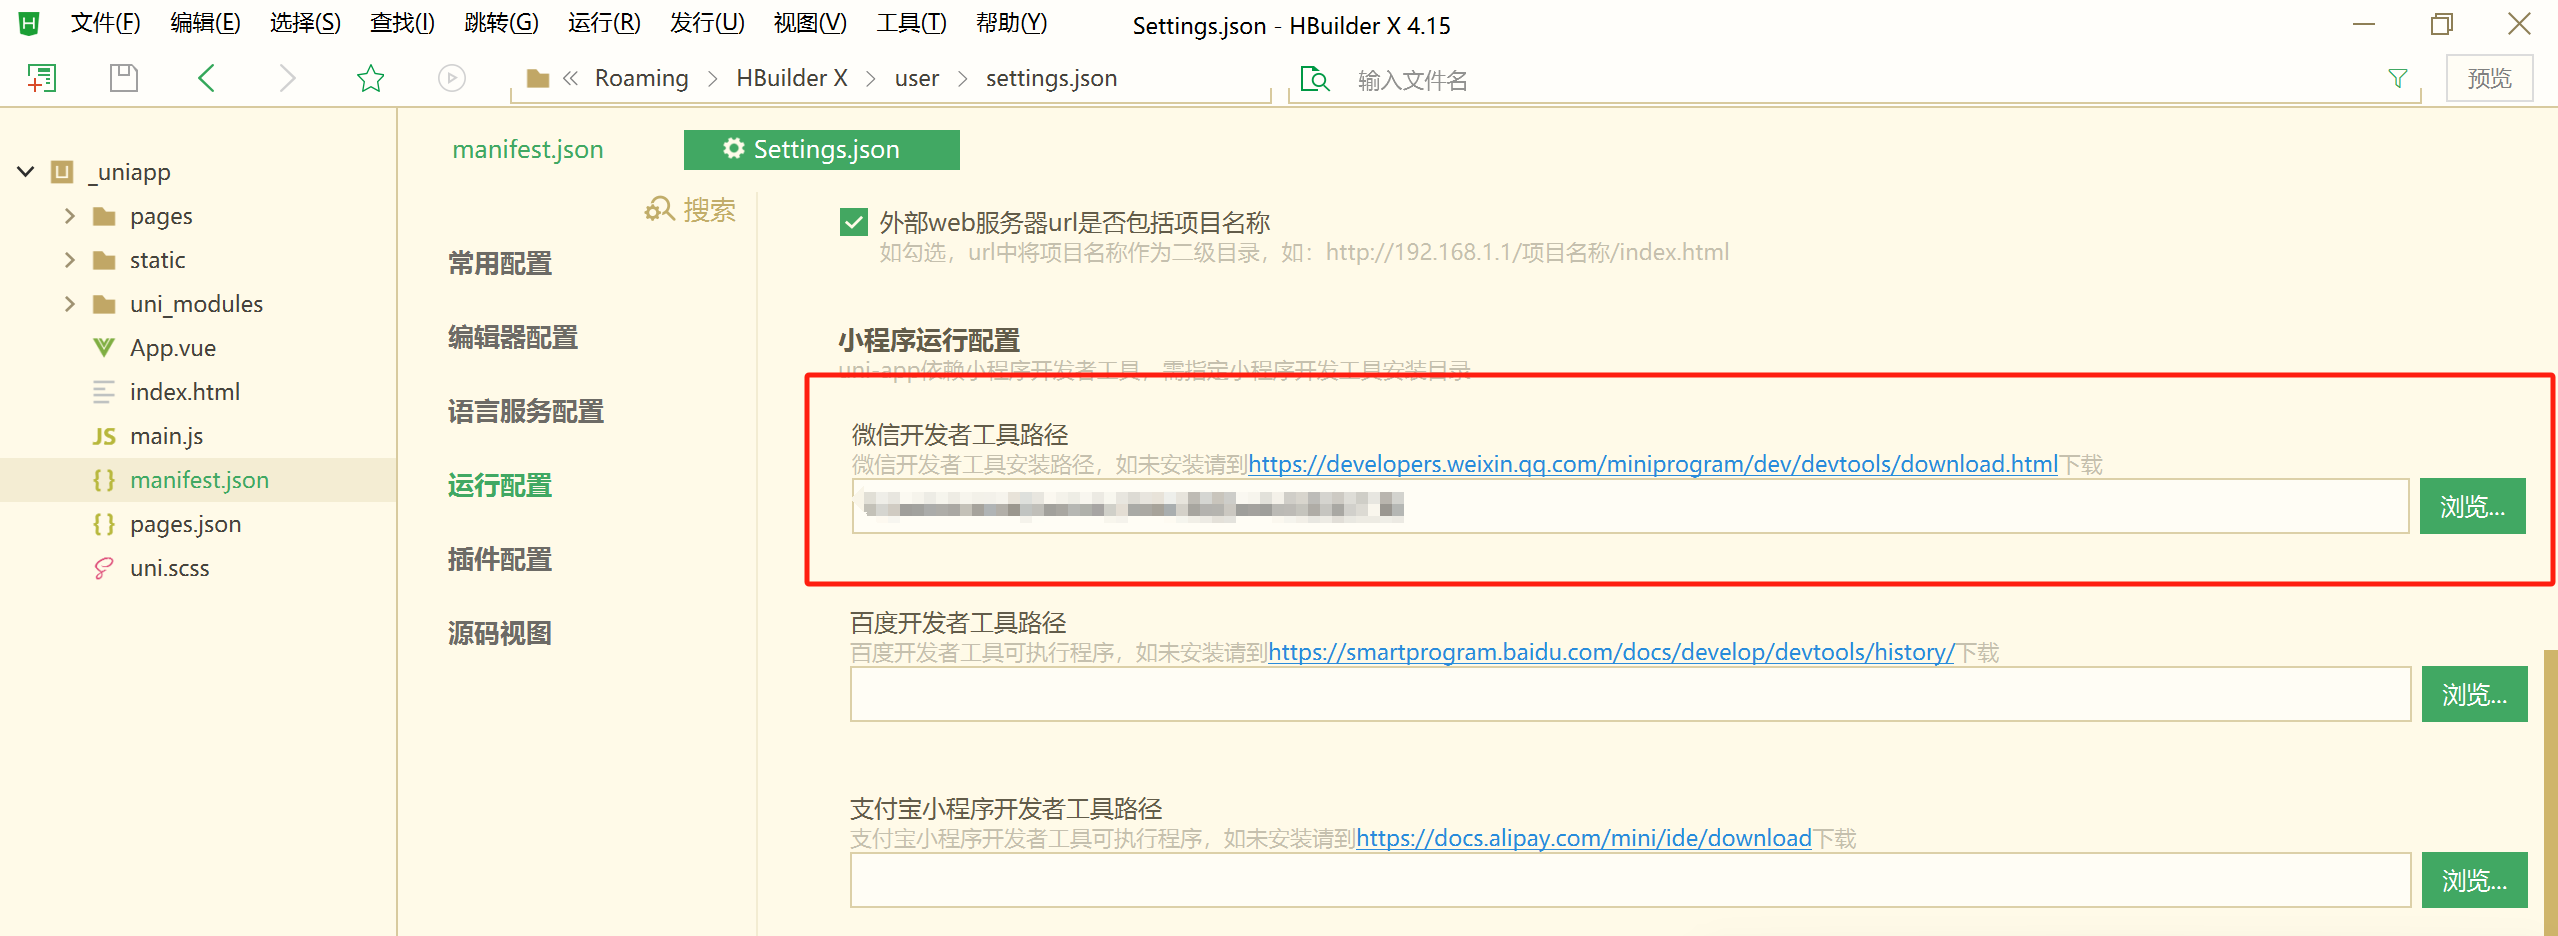Click the Alipay developer tool path field
Image resolution: width=2558 pixels, height=936 pixels.
(x=1630, y=880)
